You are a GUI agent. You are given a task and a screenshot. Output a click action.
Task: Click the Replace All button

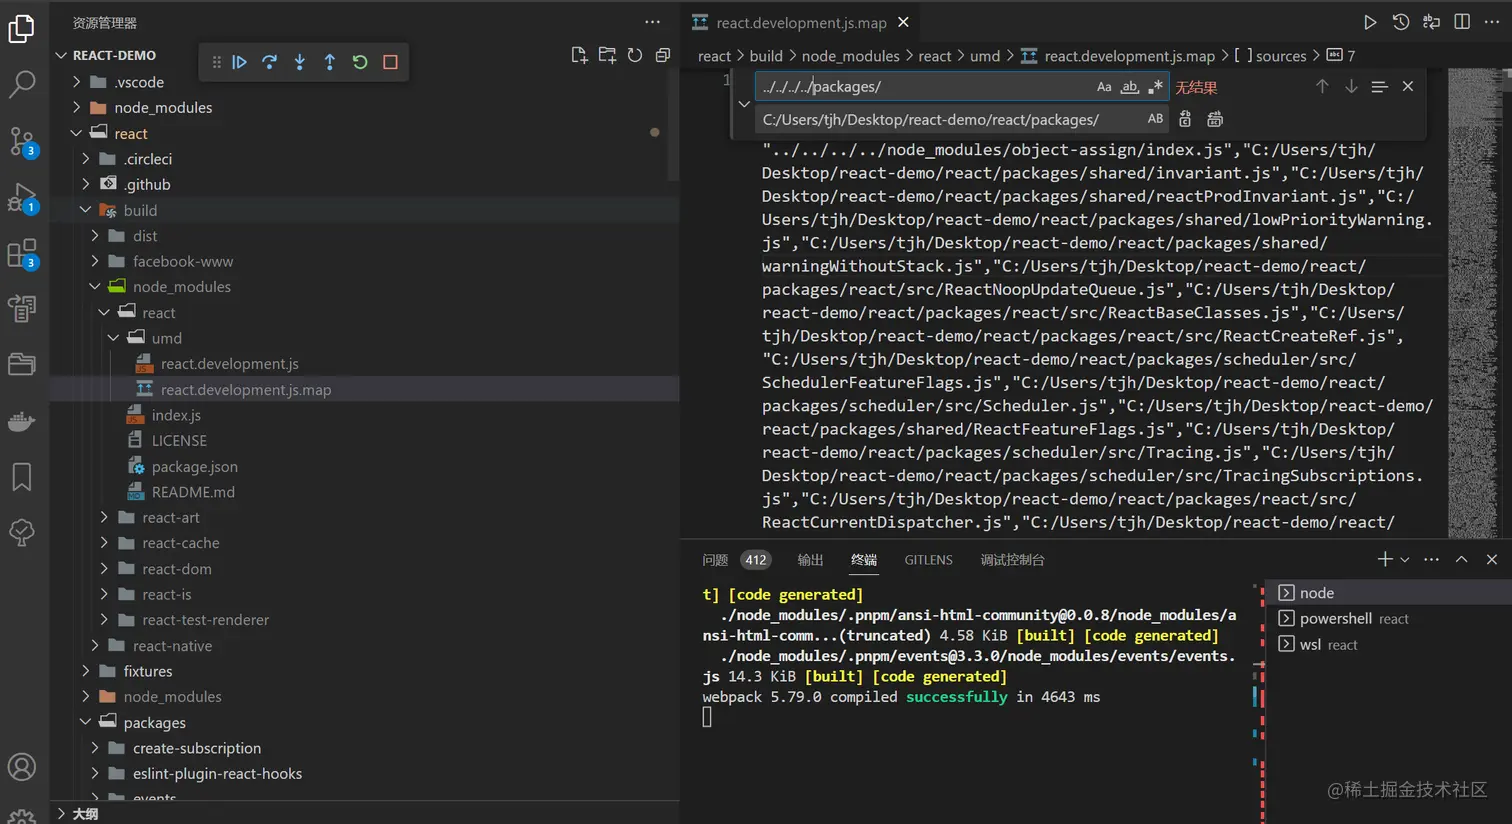(x=1215, y=119)
